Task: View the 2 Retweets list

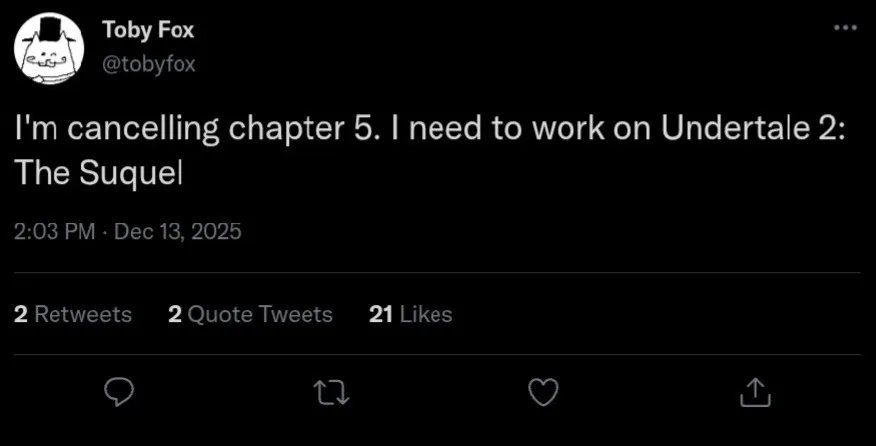Action: (x=73, y=314)
